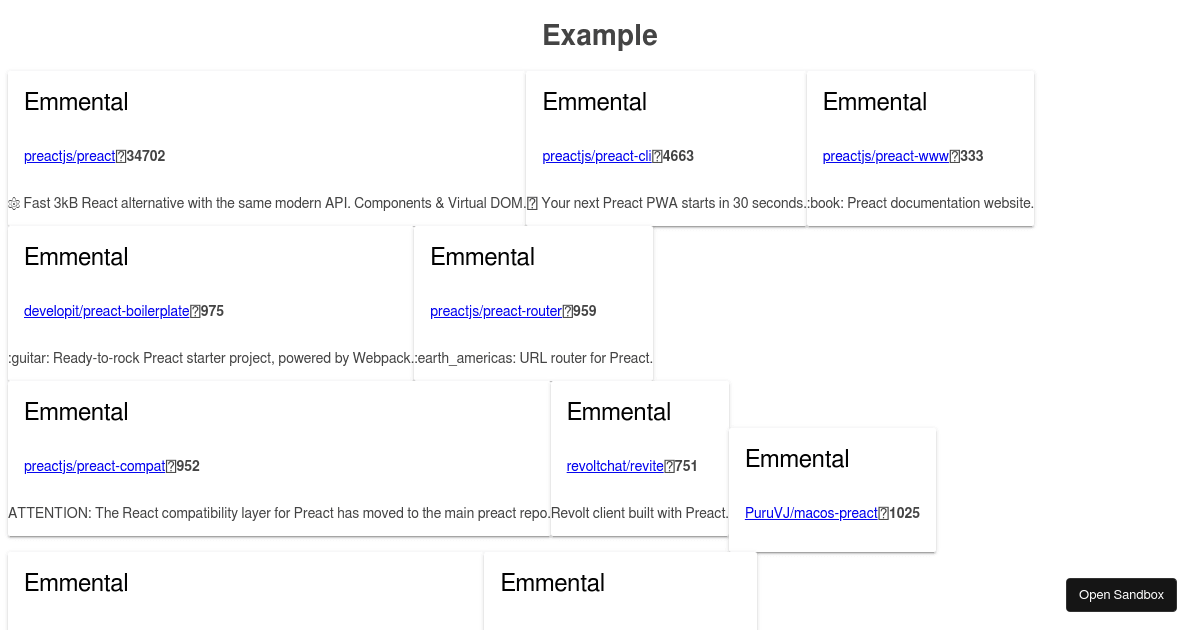Click the star icon next to preactjs/preact-cli
This screenshot has width=1200, height=630.
[655, 156]
